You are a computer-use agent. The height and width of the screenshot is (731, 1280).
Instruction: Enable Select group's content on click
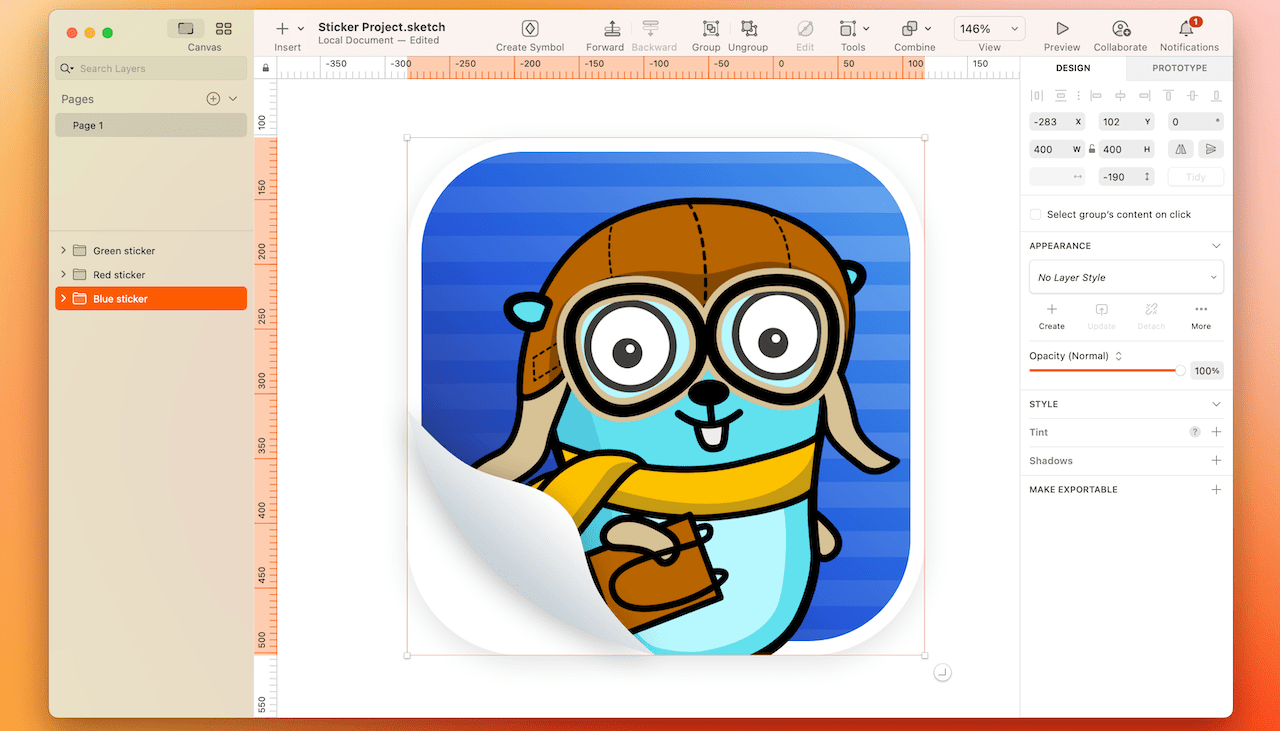pos(1035,213)
